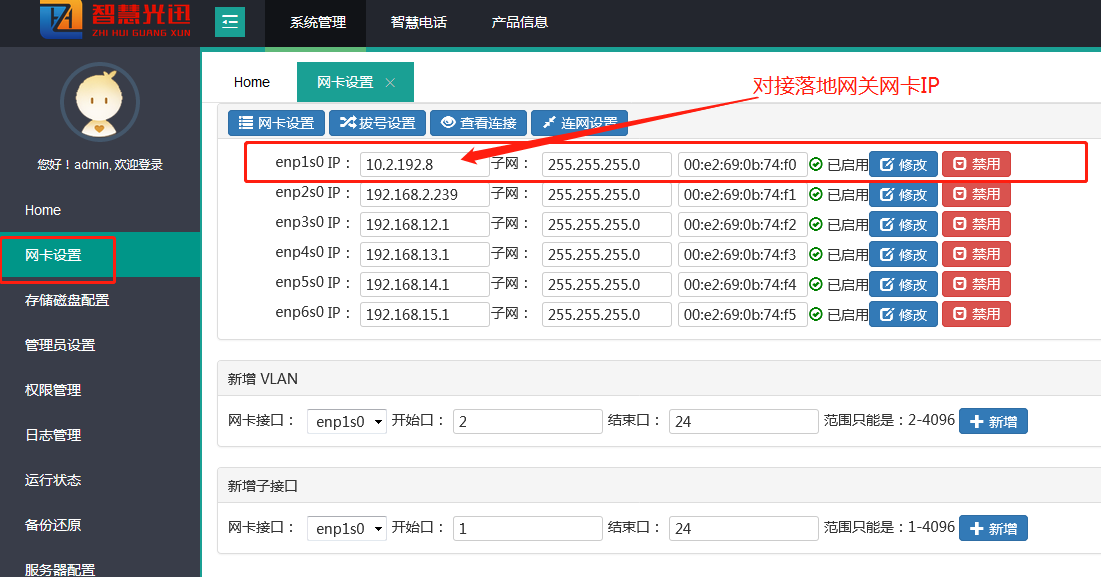Expand 网卡接口 dropdown in 新增 VLAN
Image resolution: width=1101 pixels, height=577 pixels.
(347, 422)
